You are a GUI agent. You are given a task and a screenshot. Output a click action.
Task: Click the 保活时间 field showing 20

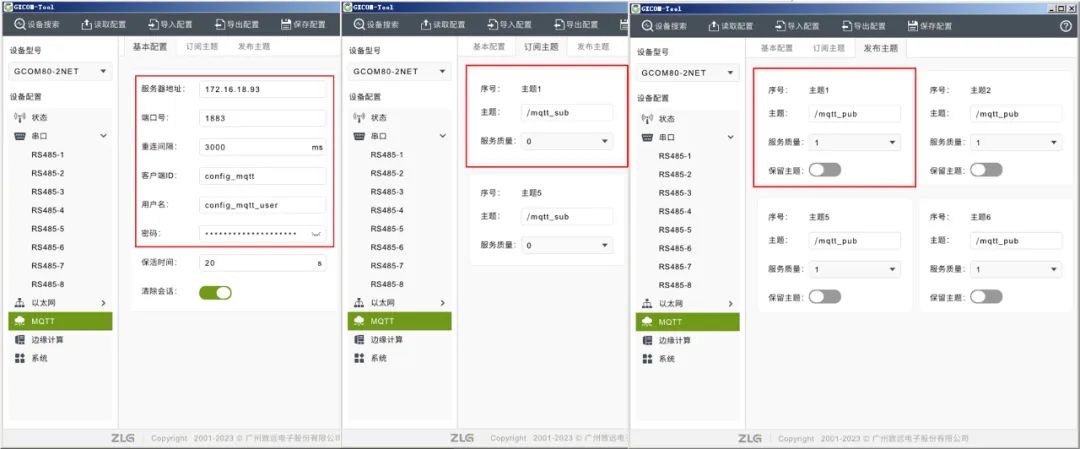click(x=262, y=263)
